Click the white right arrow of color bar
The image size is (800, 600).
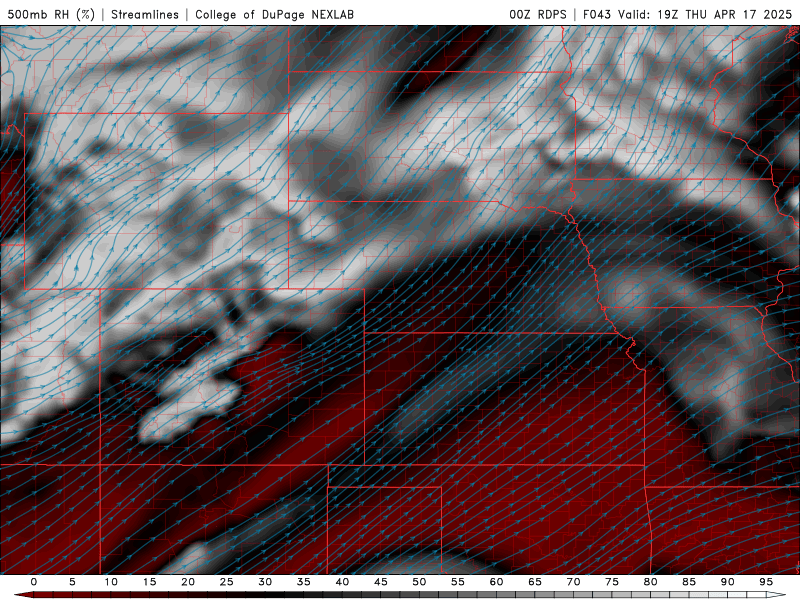click(776, 594)
